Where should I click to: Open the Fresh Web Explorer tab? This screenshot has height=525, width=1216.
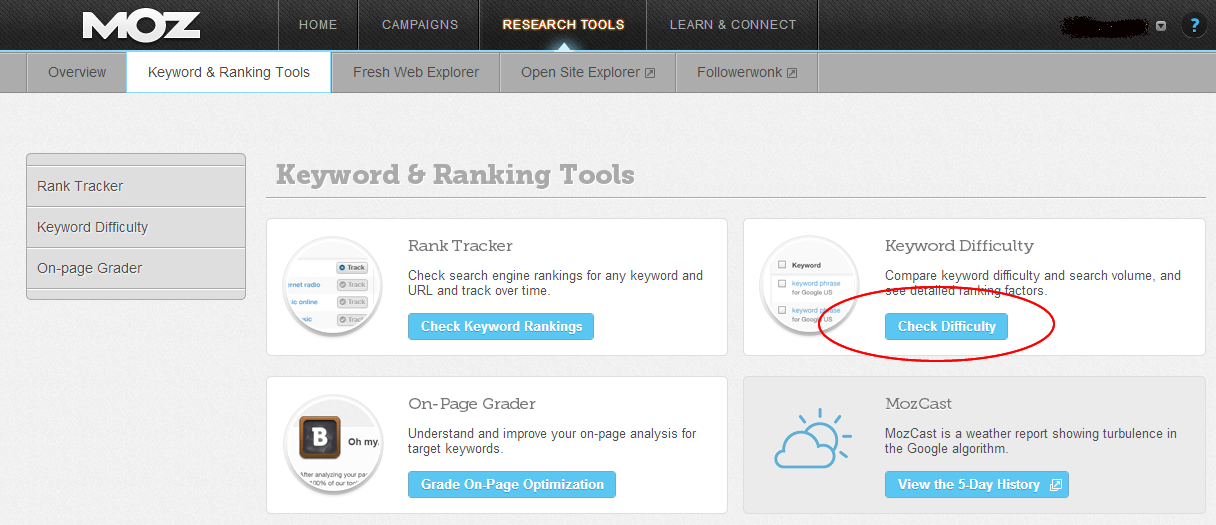(416, 72)
